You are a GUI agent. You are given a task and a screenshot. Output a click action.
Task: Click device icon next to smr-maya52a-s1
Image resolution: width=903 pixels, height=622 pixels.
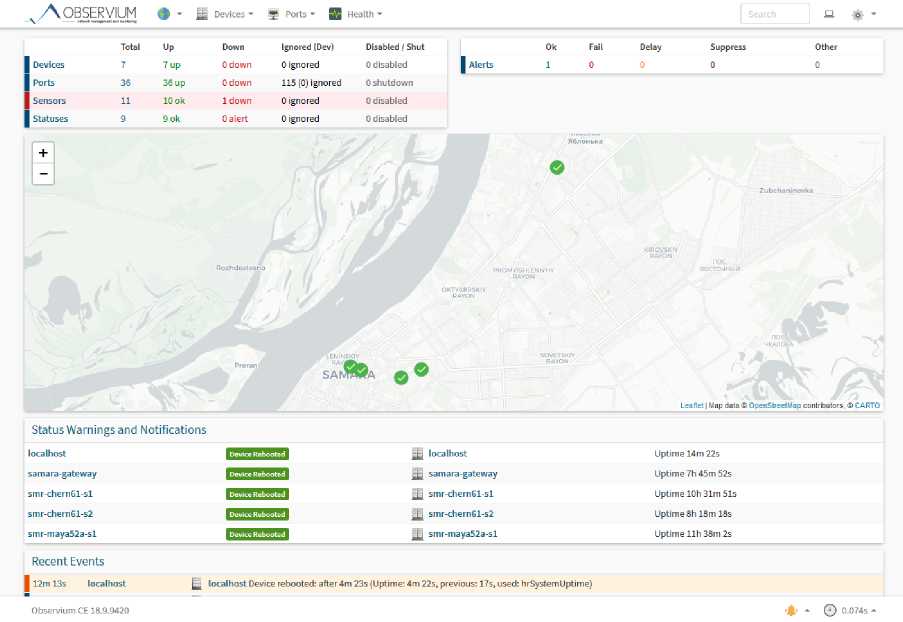418,534
